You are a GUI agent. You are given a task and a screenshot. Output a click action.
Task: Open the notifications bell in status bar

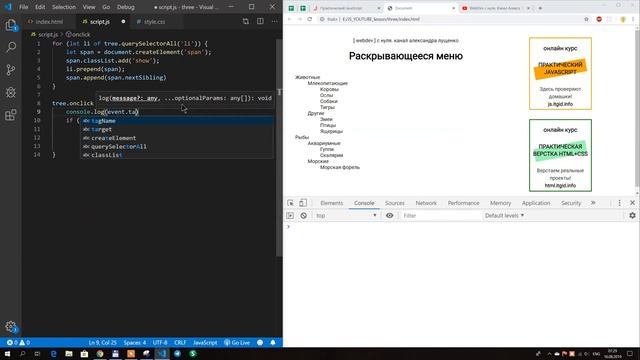tap(273, 342)
